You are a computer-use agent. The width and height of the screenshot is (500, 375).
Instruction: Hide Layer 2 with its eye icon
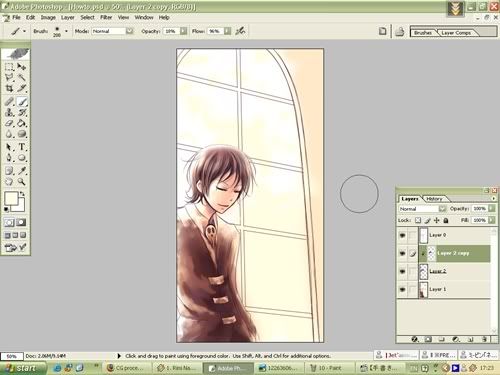[402, 271]
